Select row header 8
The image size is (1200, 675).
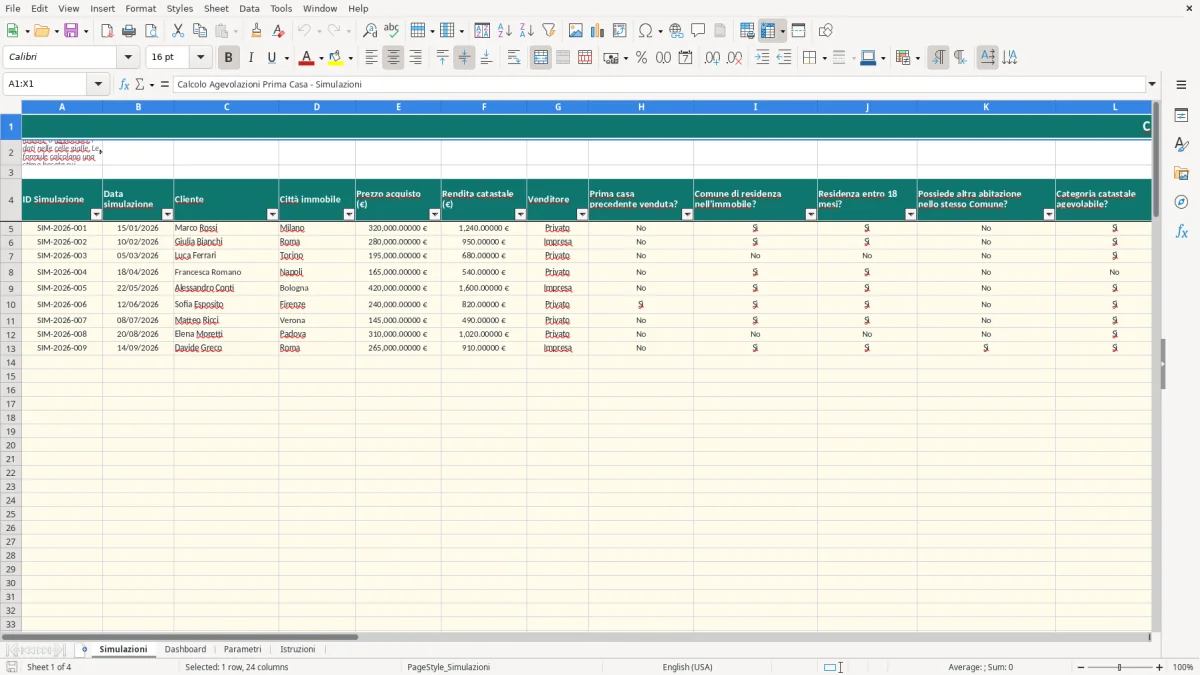pos(11,272)
